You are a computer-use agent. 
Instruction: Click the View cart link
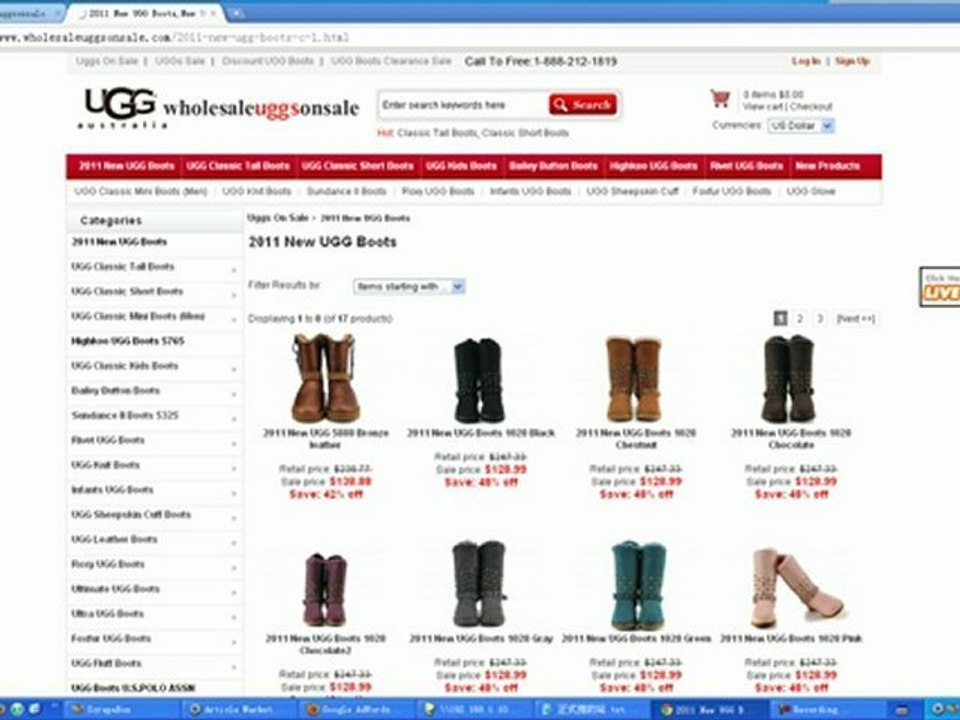point(763,107)
